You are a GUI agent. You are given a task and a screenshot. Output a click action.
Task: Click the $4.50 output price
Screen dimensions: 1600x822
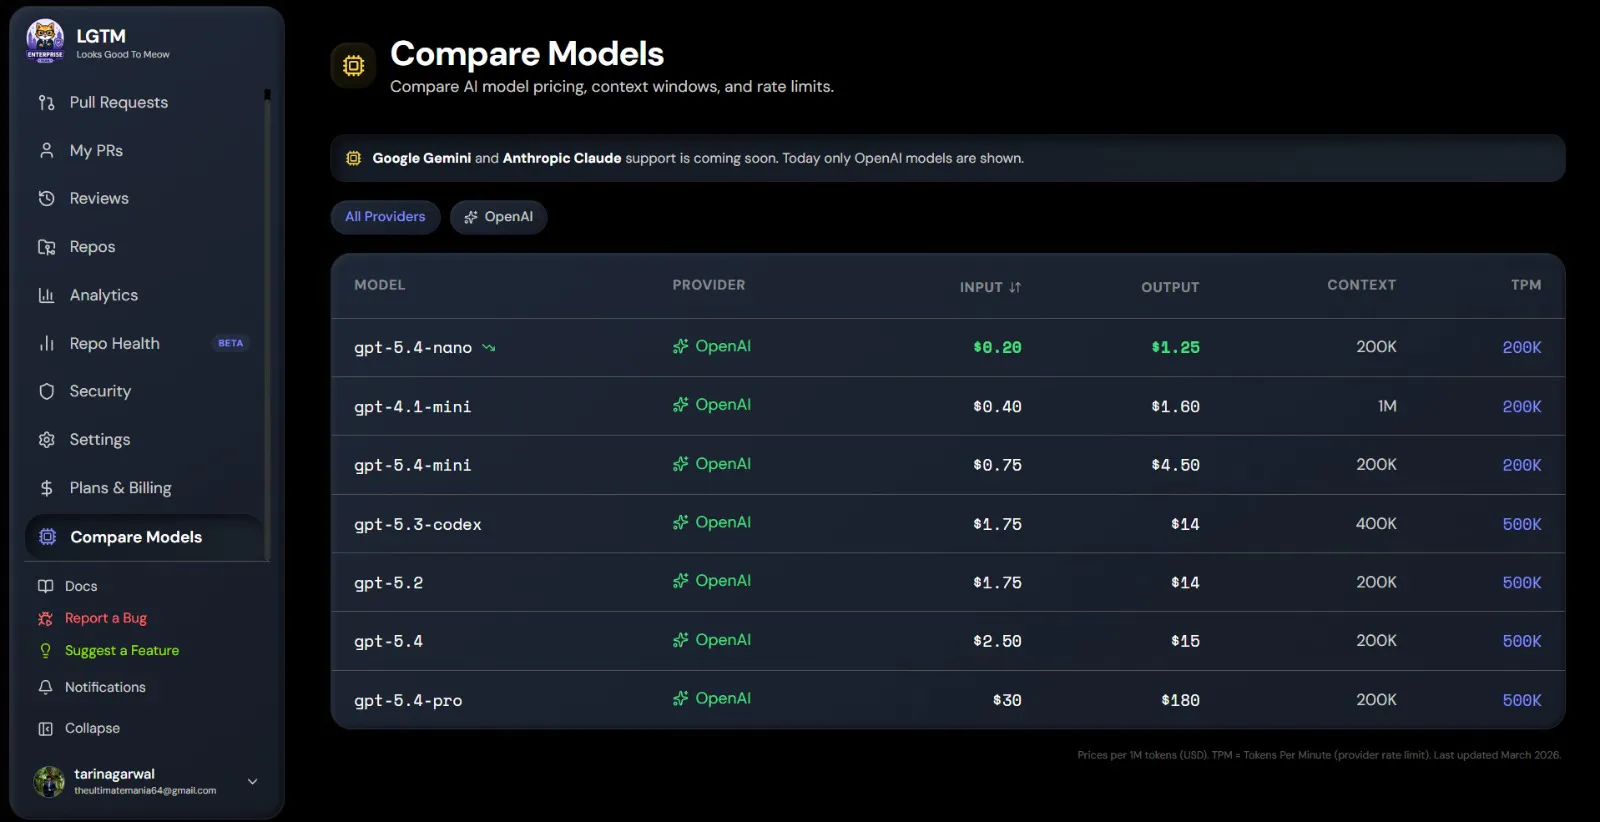click(1175, 465)
